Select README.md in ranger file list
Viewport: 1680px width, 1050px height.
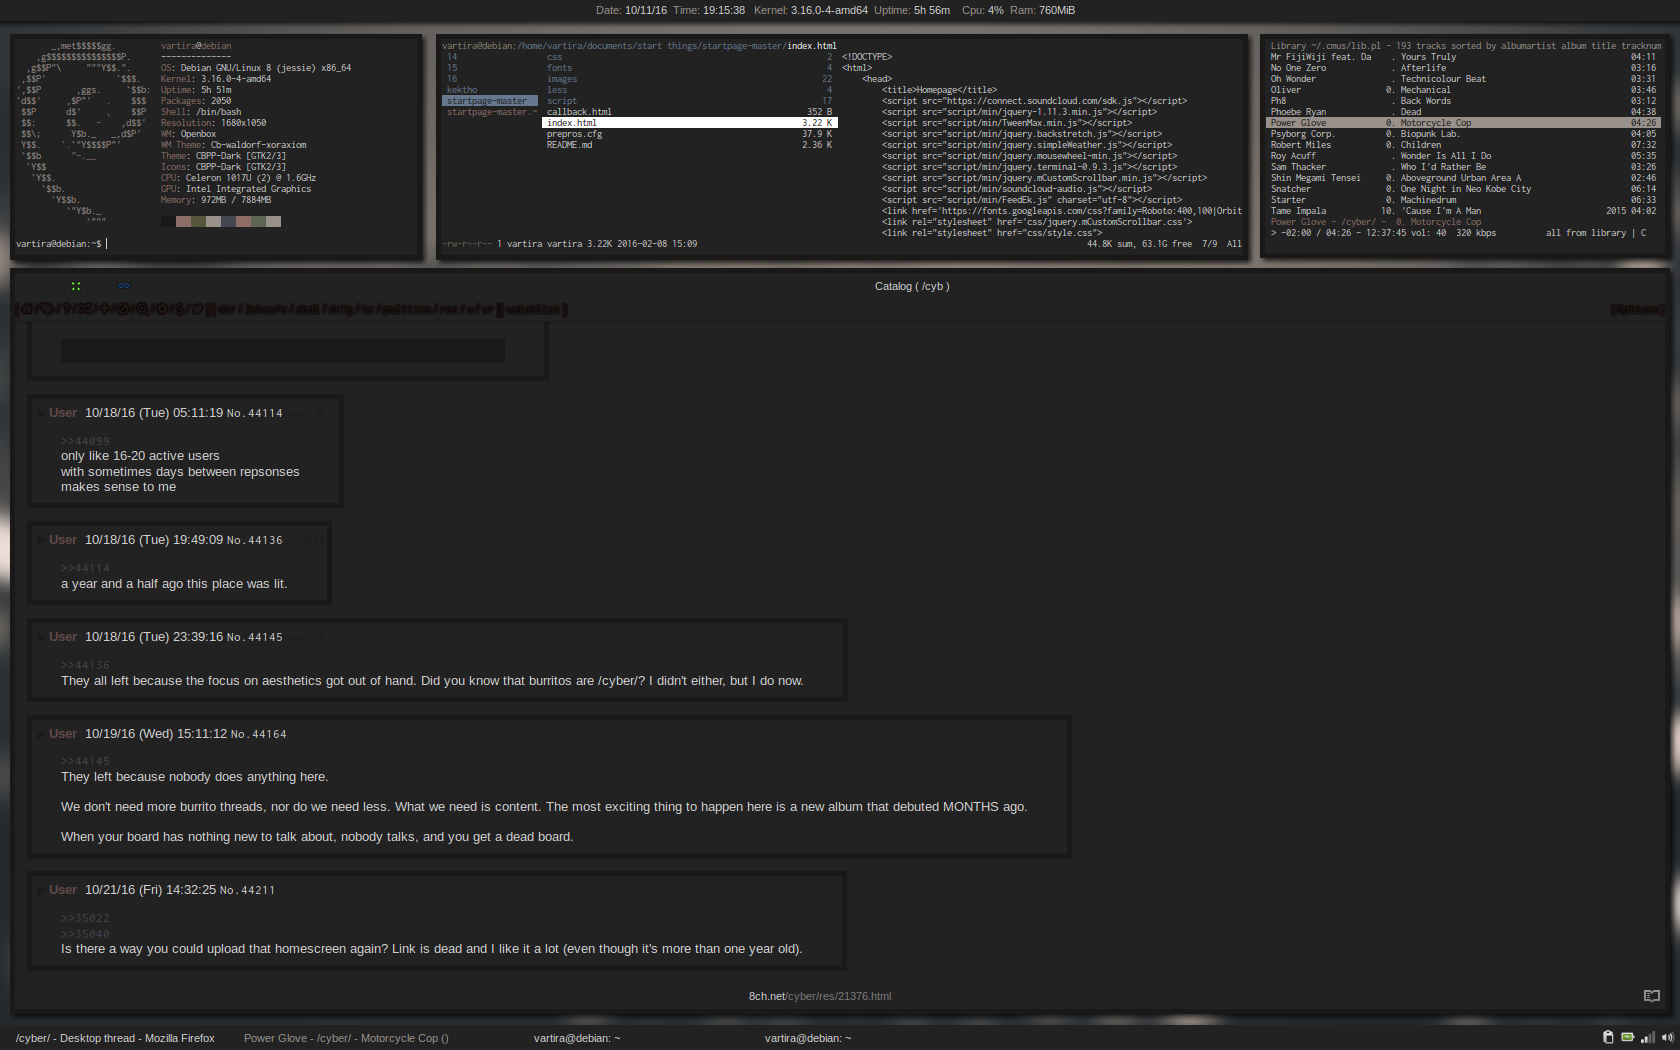coord(689,145)
